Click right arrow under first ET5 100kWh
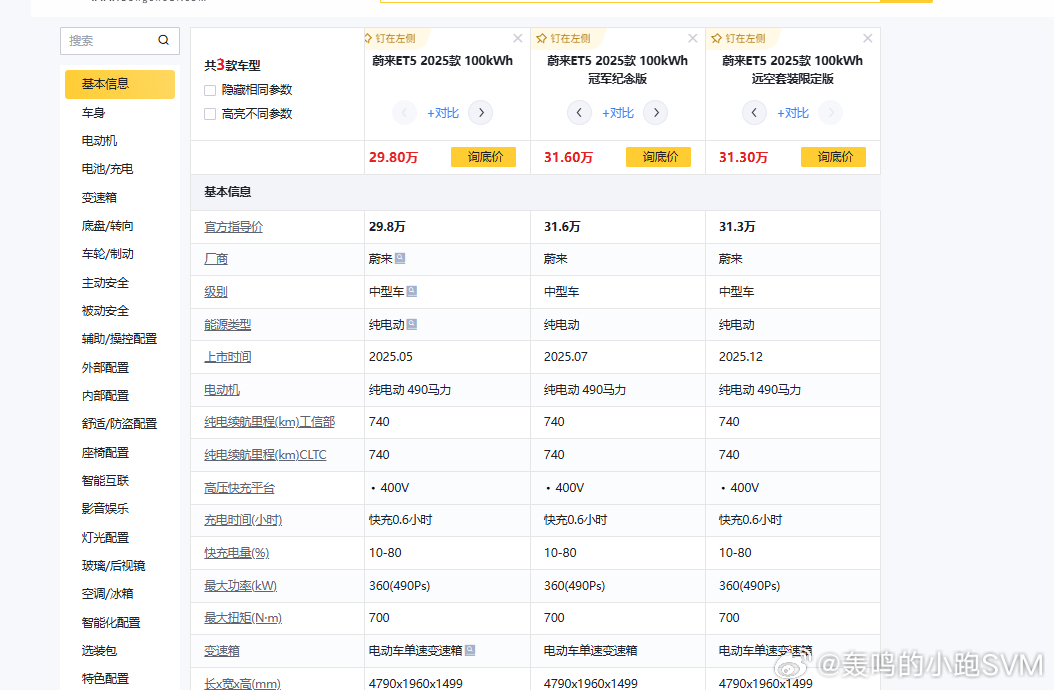 481,112
